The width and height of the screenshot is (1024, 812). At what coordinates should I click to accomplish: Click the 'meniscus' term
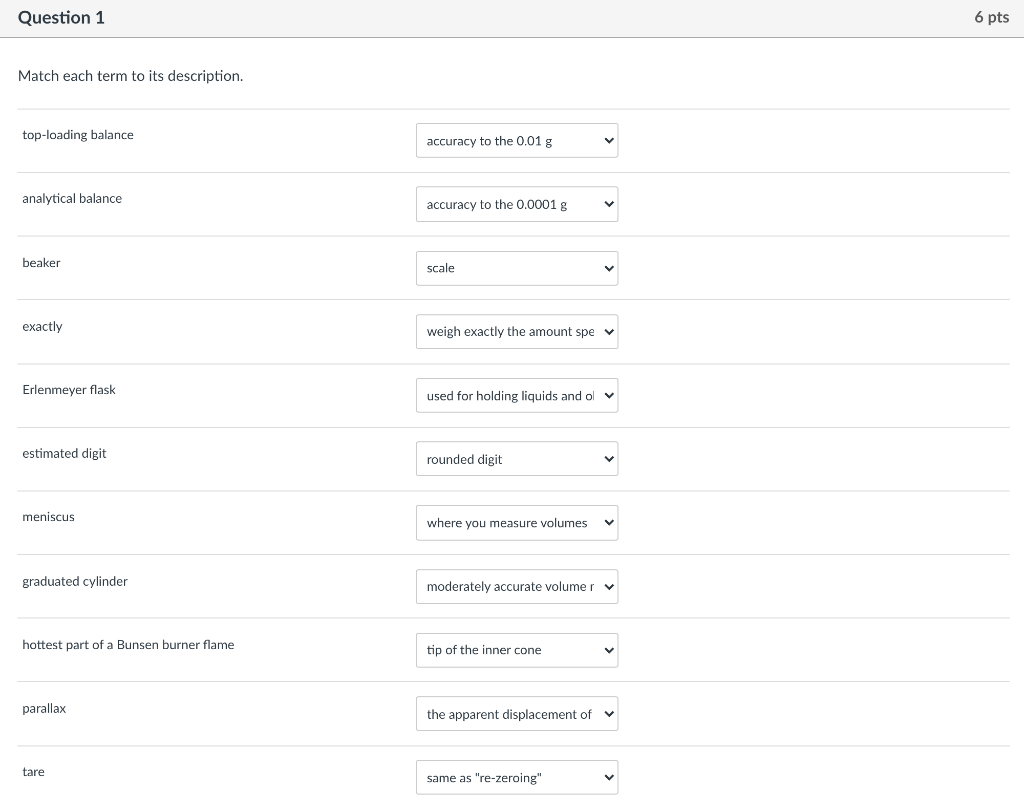click(x=48, y=517)
